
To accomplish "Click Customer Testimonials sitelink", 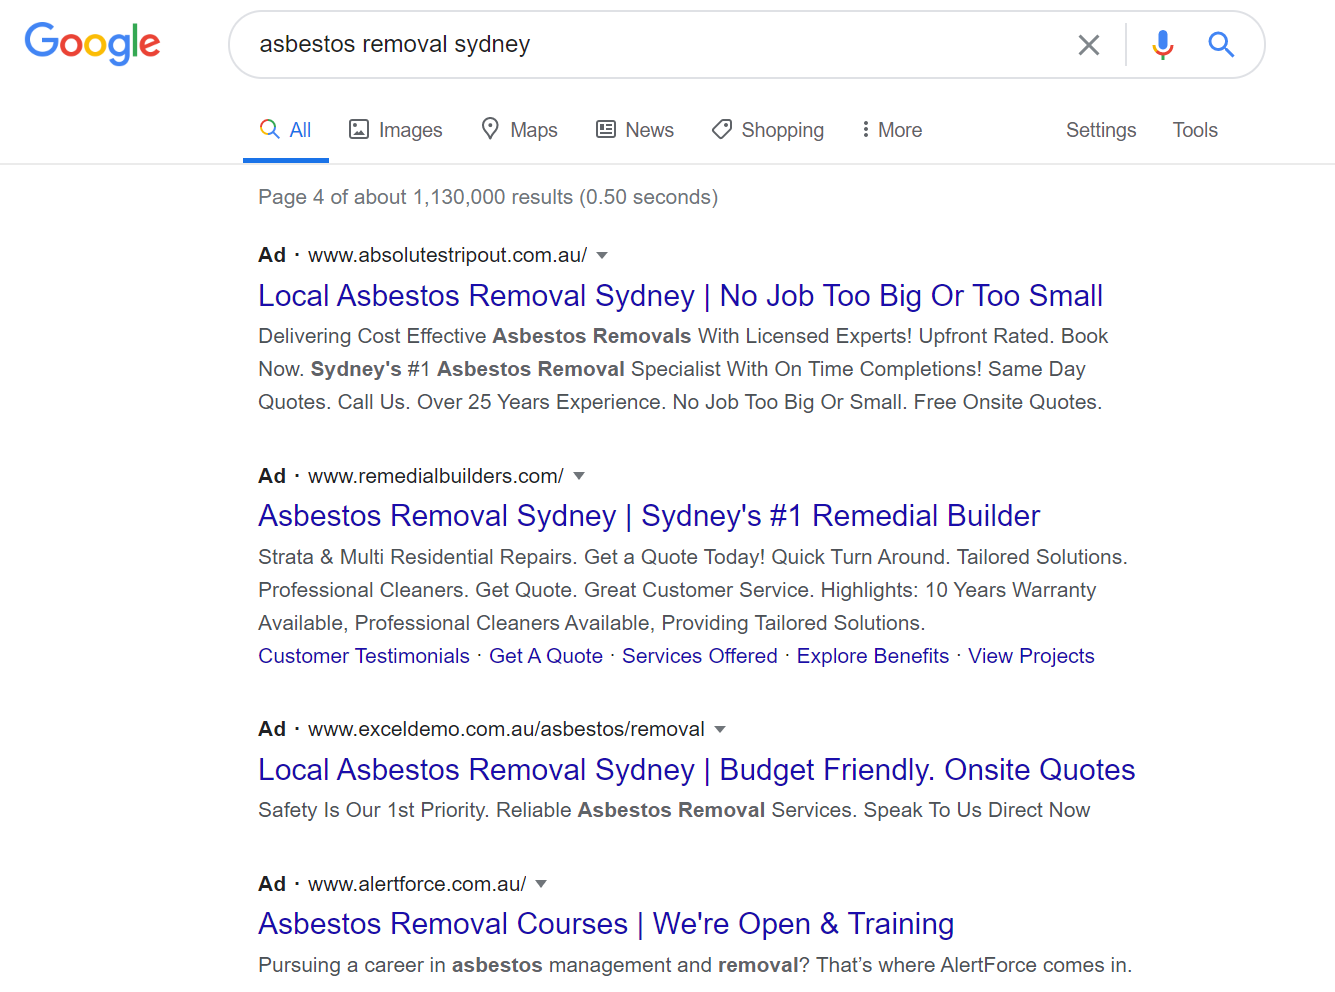I will point(364,656).
